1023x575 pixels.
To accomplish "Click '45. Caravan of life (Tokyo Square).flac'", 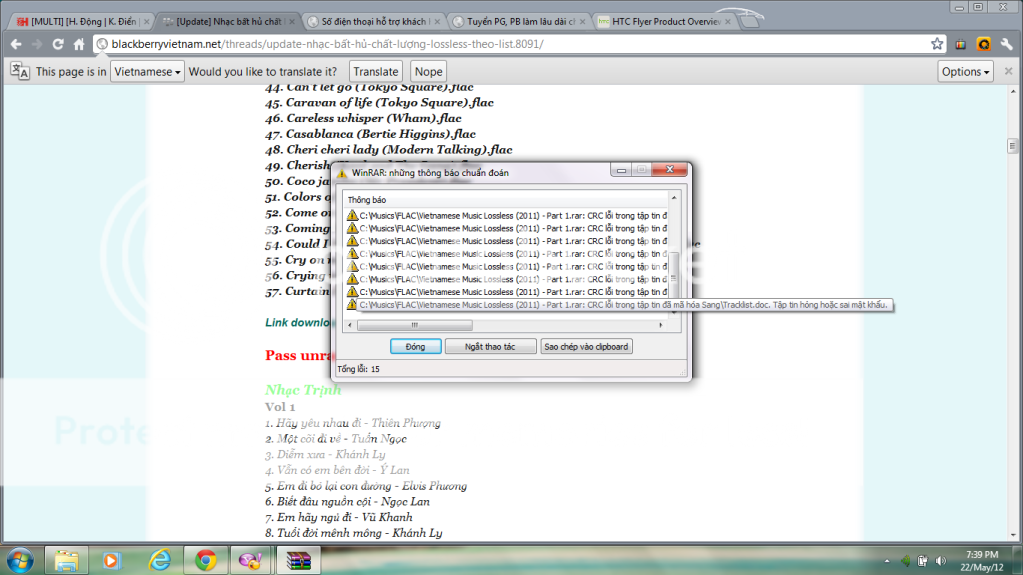I will coord(379,102).
